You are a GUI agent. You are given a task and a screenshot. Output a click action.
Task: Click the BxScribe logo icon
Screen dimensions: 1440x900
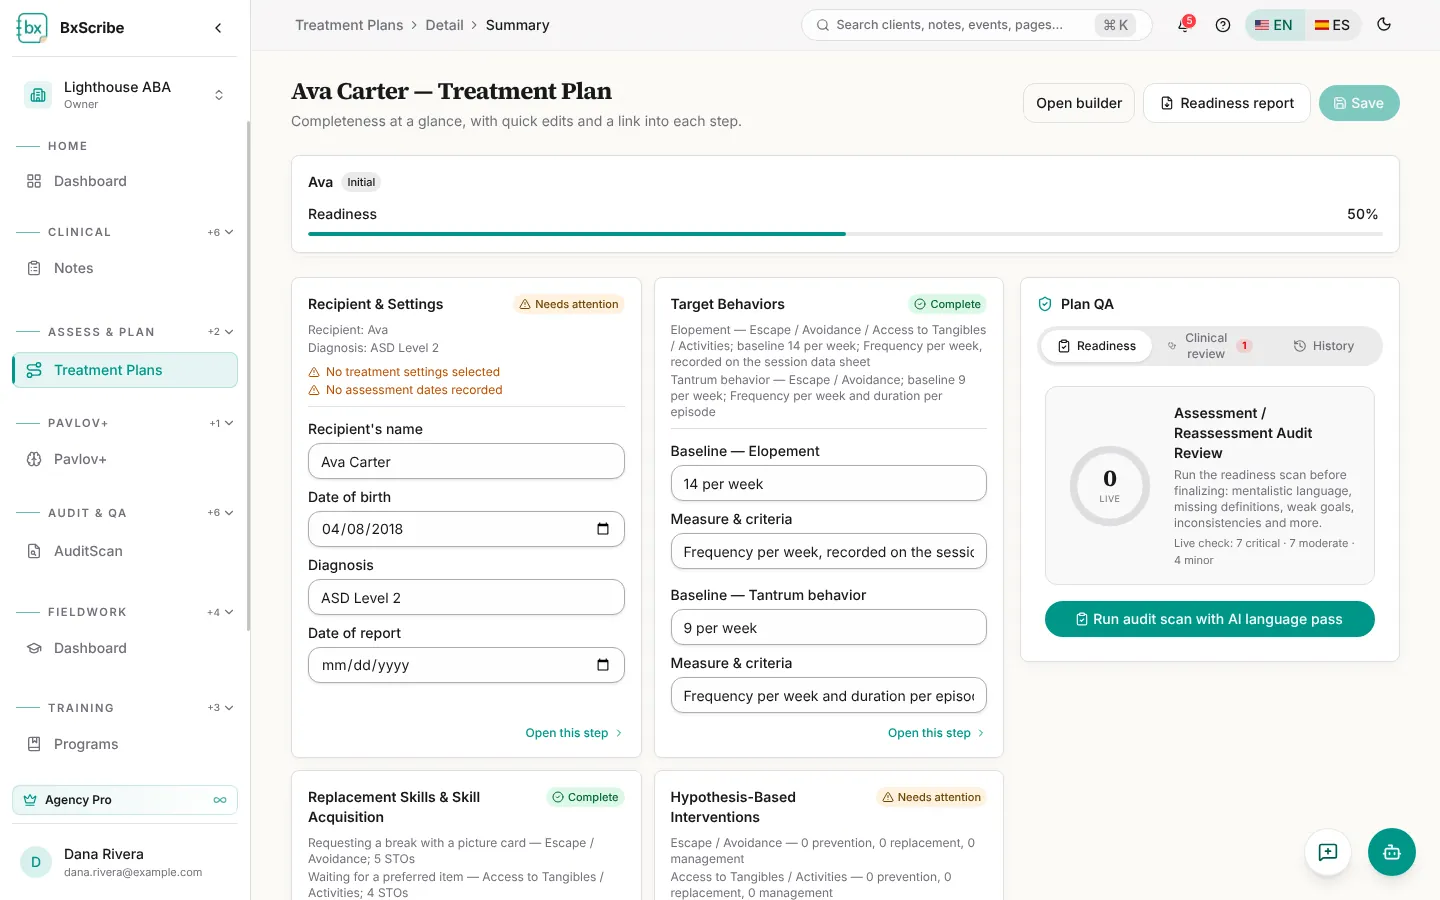click(32, 28)
